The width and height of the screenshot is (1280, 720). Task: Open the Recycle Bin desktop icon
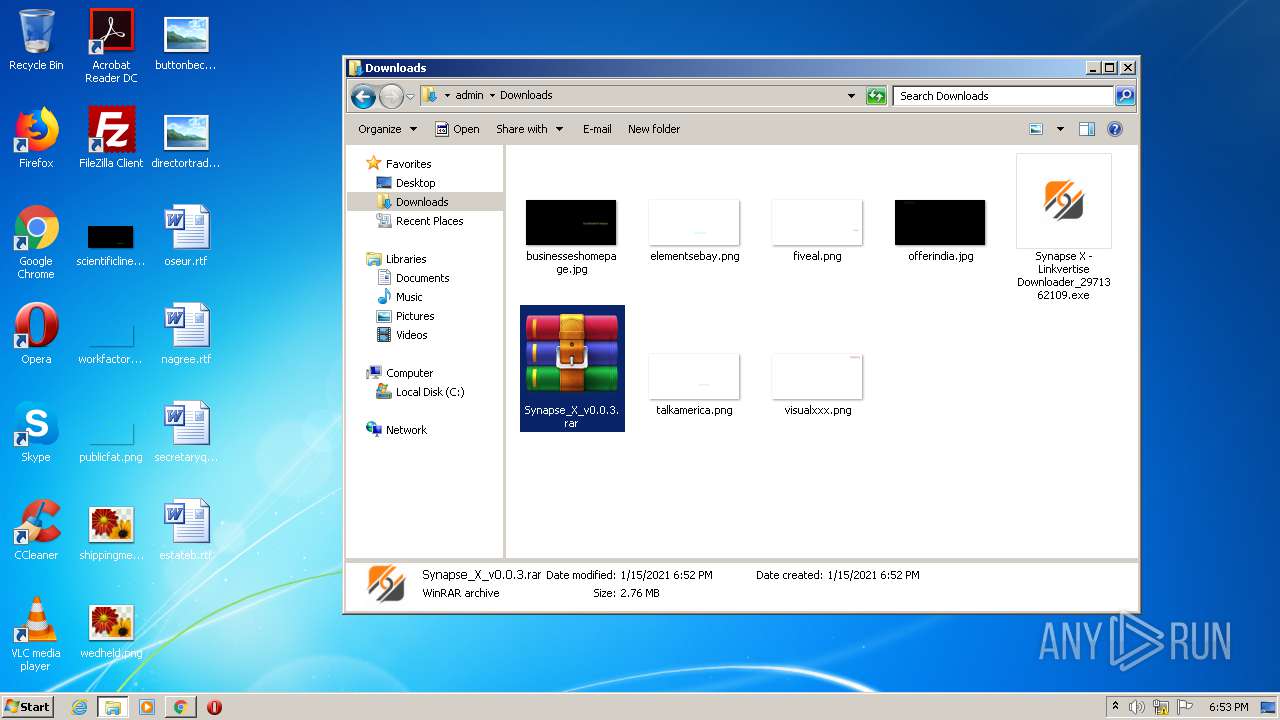pyautogui.click(x=36, y=41)
